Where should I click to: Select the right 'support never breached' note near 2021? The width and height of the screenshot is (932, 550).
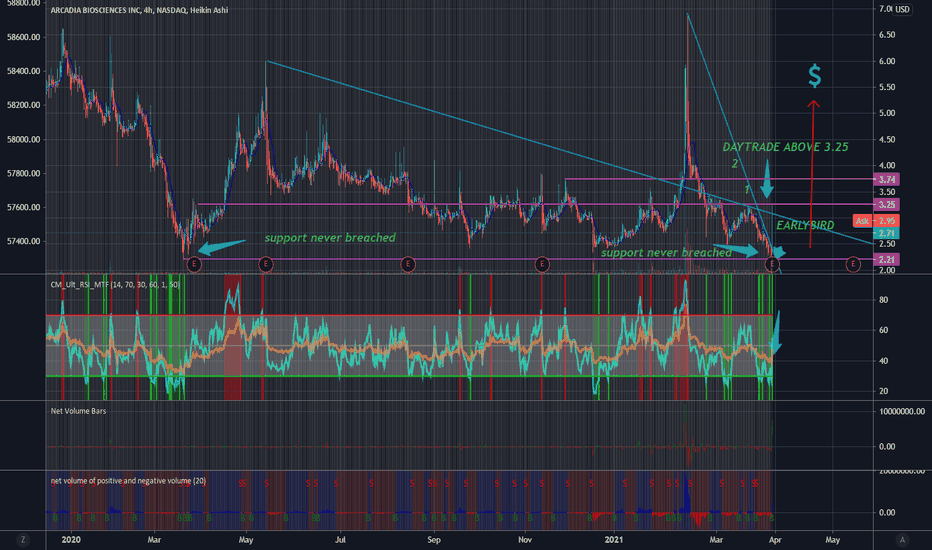(x=666, y=253)
